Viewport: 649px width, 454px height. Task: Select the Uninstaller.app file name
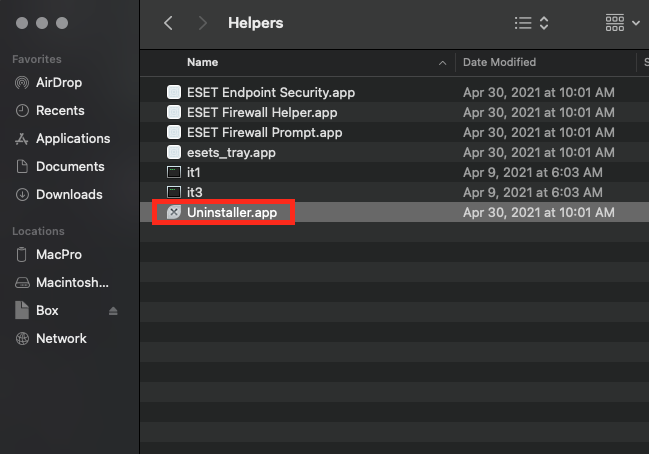[232, 212]
